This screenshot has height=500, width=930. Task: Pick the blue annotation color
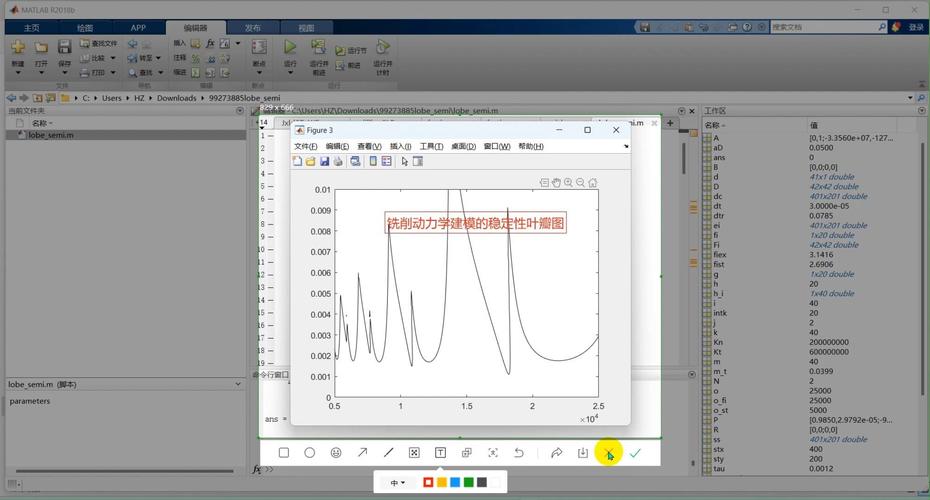coord(455,482)
